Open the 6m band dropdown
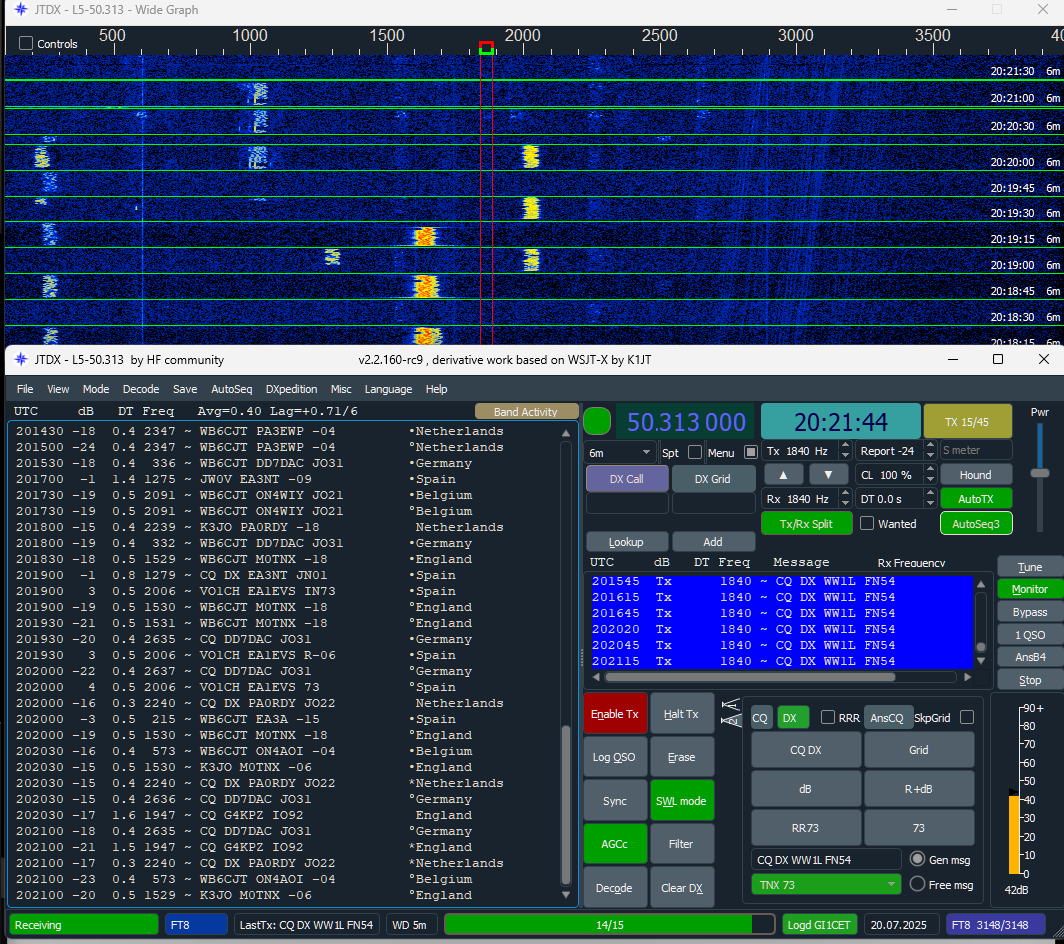 [x=618, y=452]
